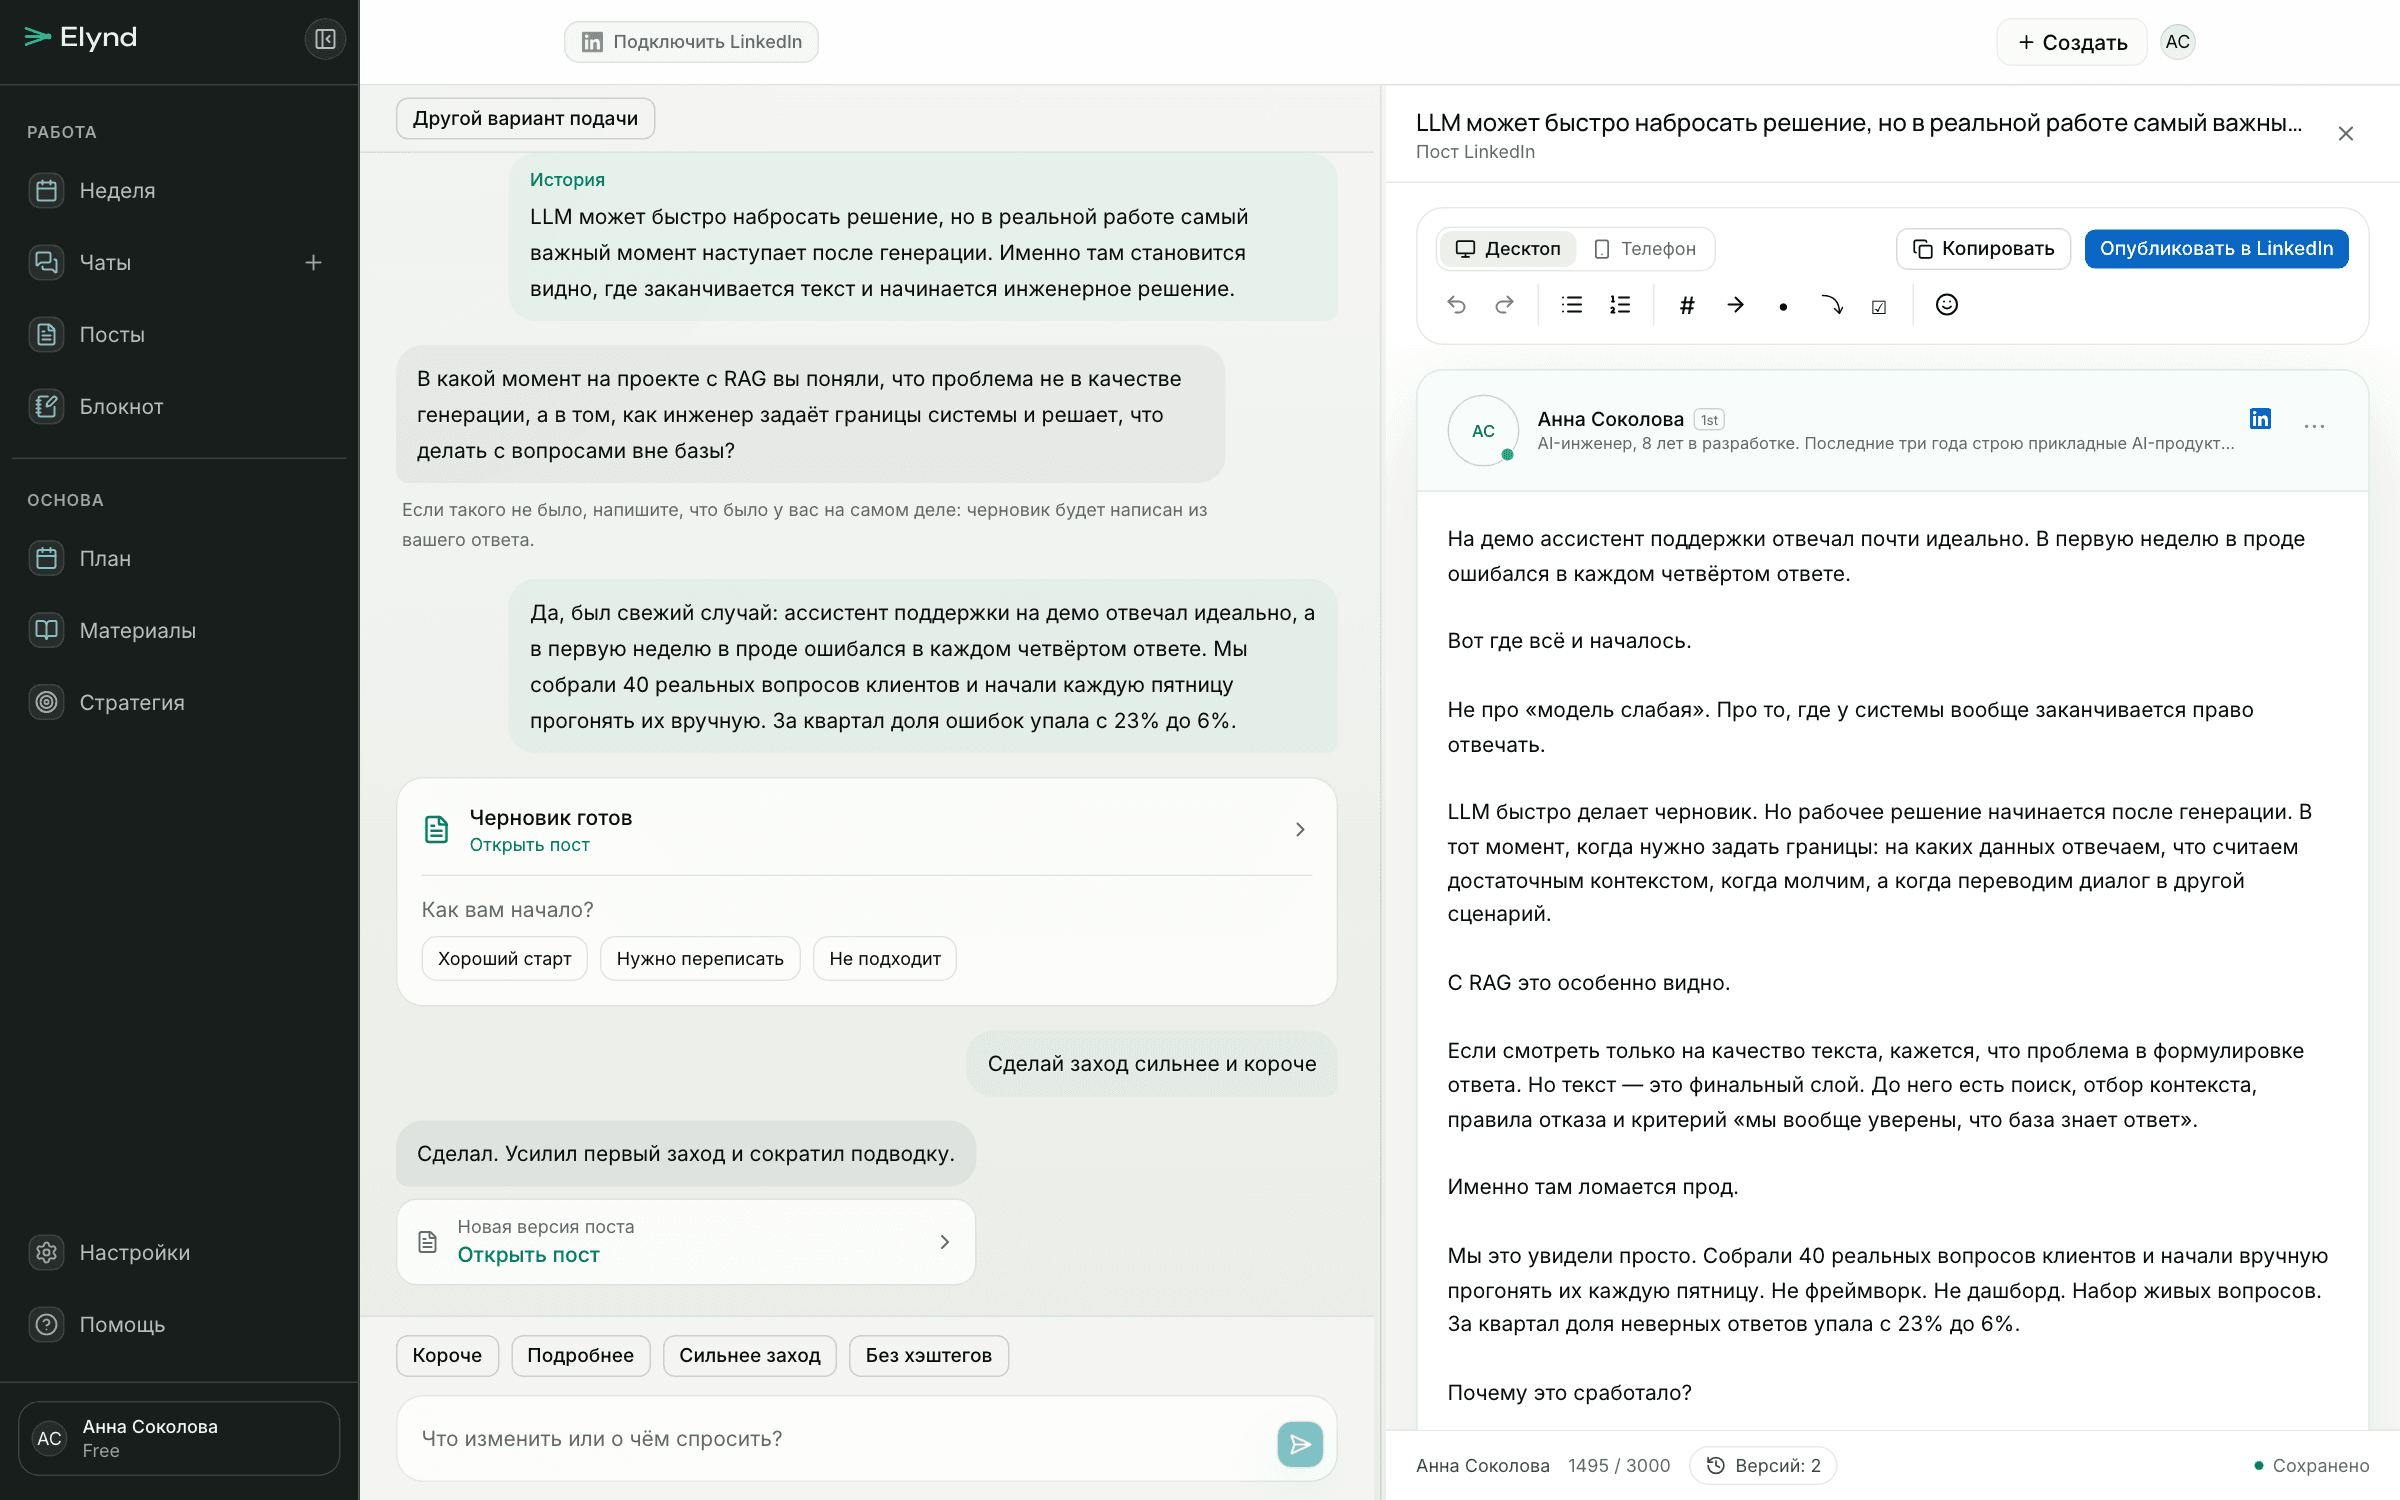Click Открыть пост under Черновик готов
The image size is (2400, 1500).
click(529, 845)
